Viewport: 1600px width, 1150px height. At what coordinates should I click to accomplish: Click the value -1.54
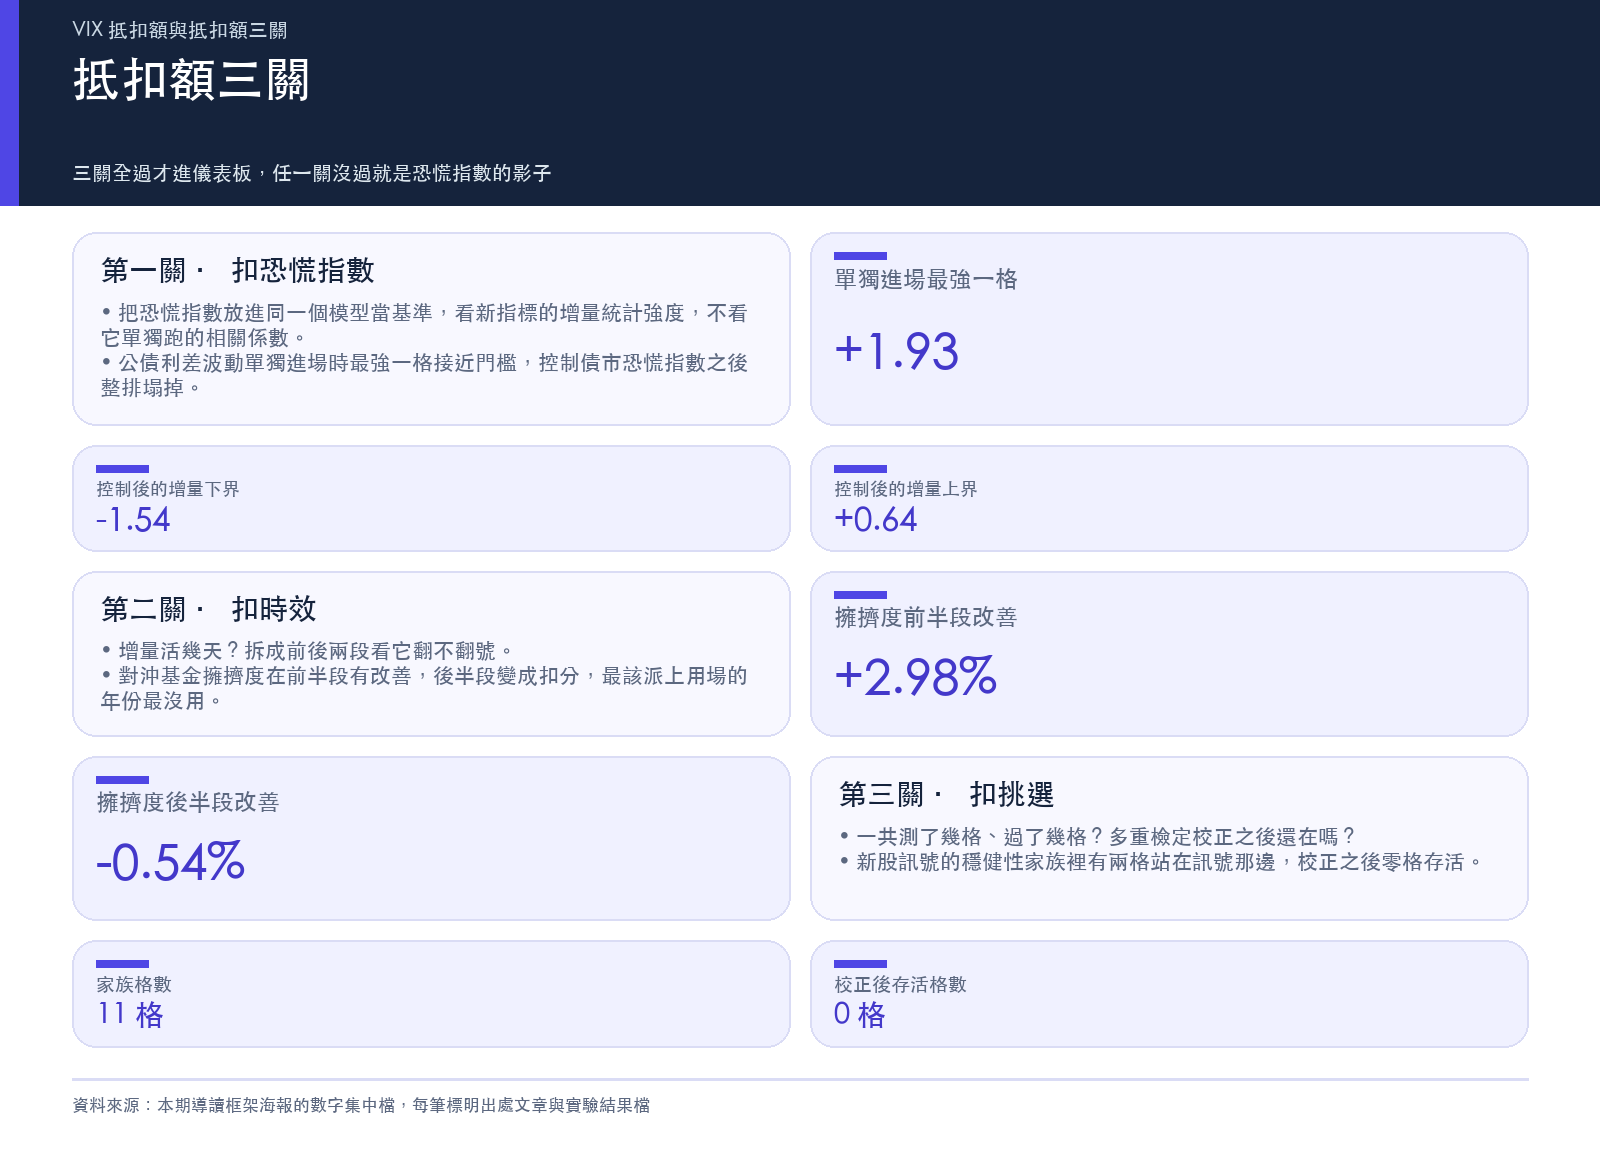(x=133, y=520)
